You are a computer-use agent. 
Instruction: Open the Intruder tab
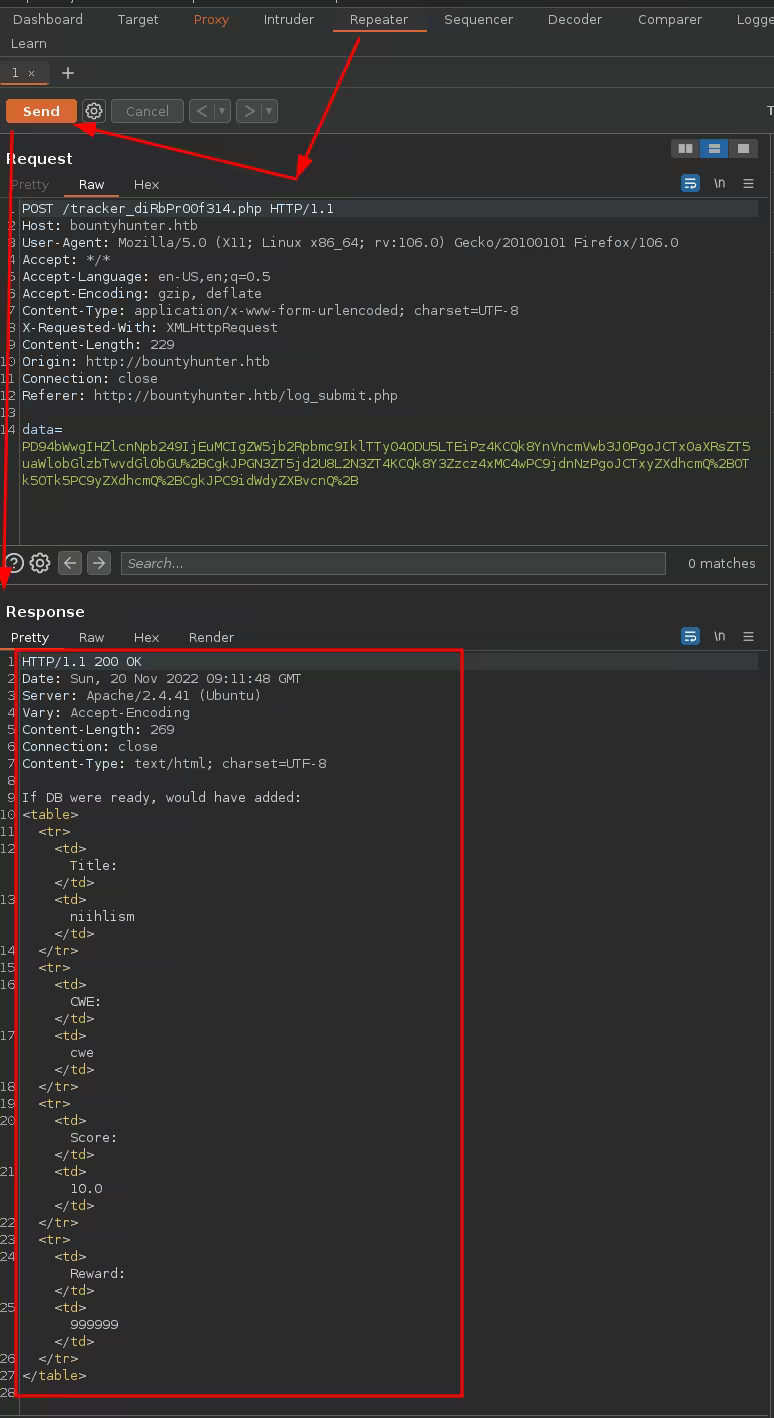pos(288,19)
